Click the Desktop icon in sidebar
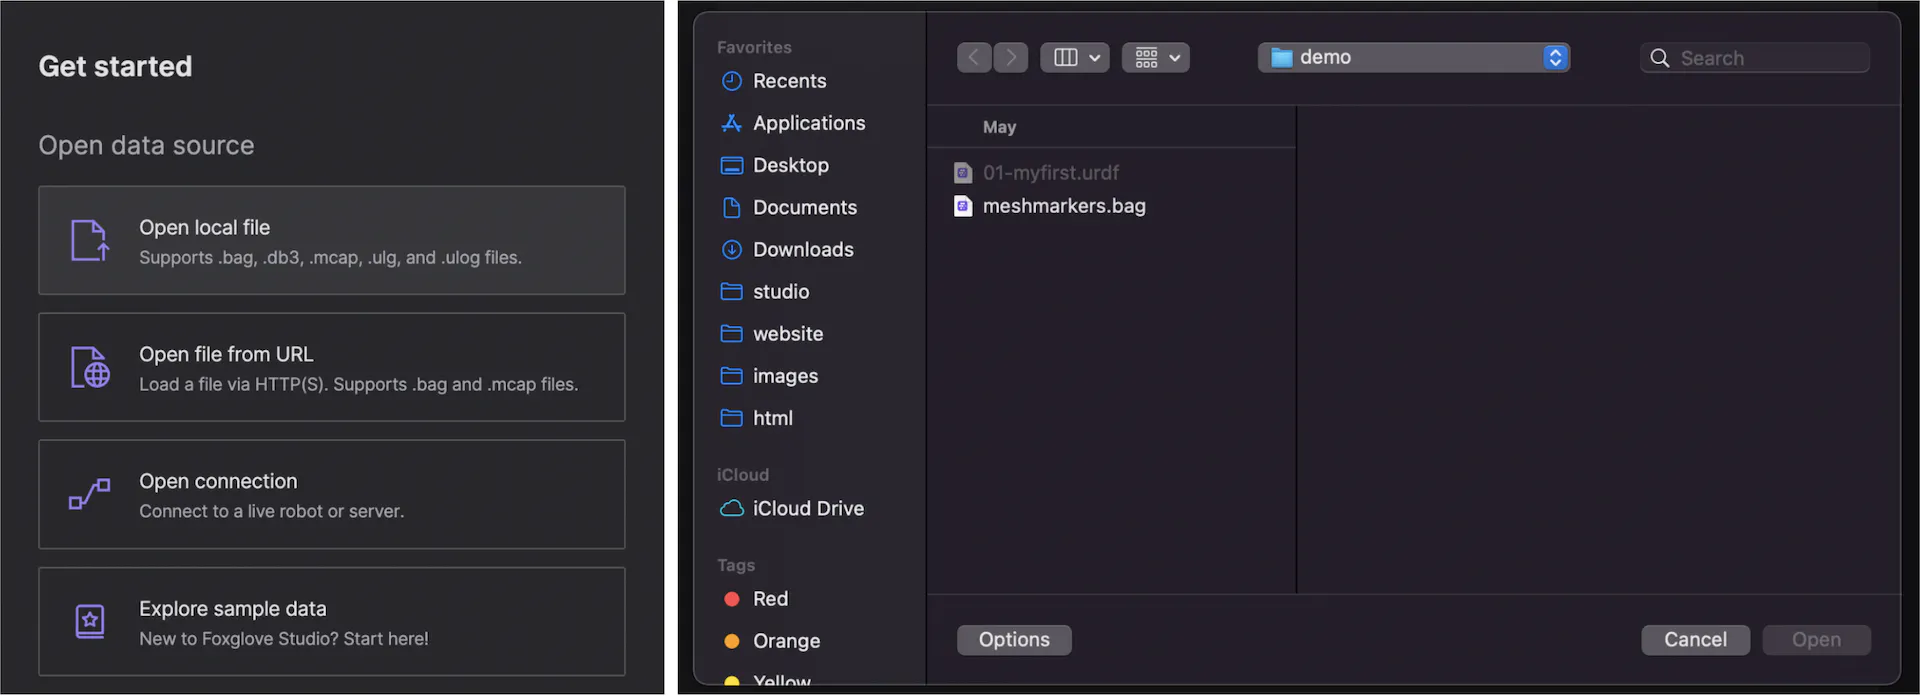 coord(732,165)
